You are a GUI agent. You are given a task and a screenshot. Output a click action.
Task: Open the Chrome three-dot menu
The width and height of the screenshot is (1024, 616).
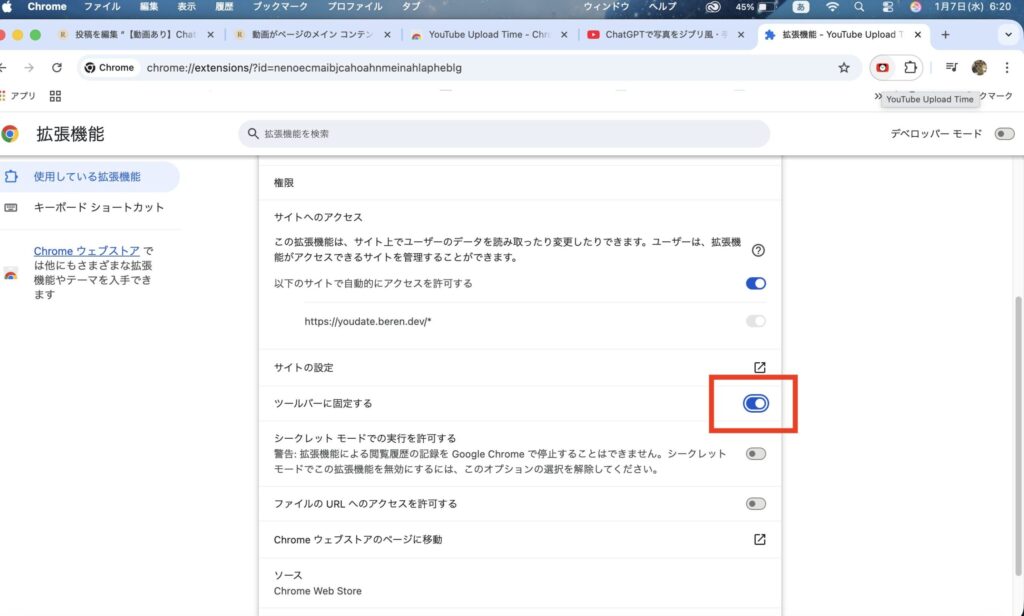[1007, 68]
